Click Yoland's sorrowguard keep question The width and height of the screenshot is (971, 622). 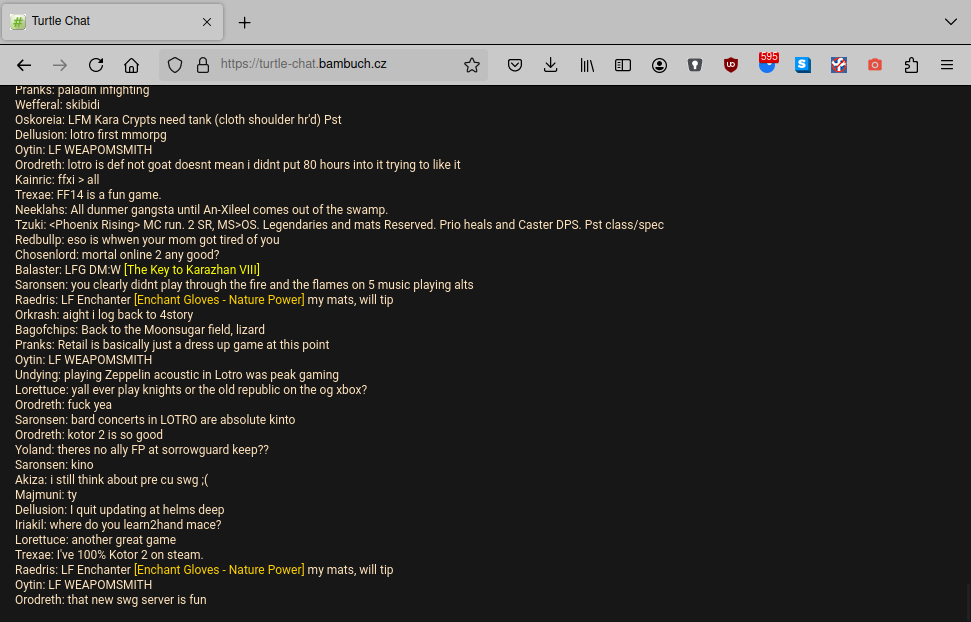click(x=142, y=450)
